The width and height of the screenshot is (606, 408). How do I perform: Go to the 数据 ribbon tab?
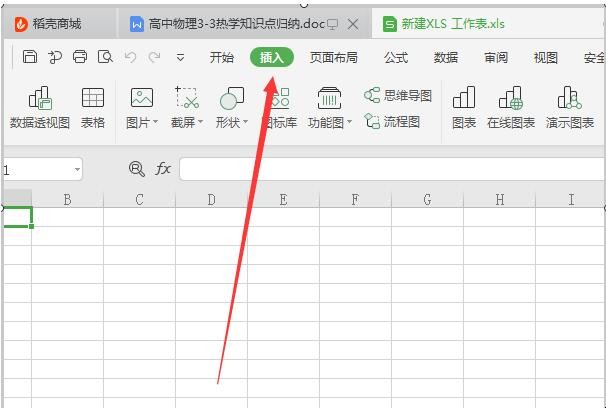click(x=446, y=58)
